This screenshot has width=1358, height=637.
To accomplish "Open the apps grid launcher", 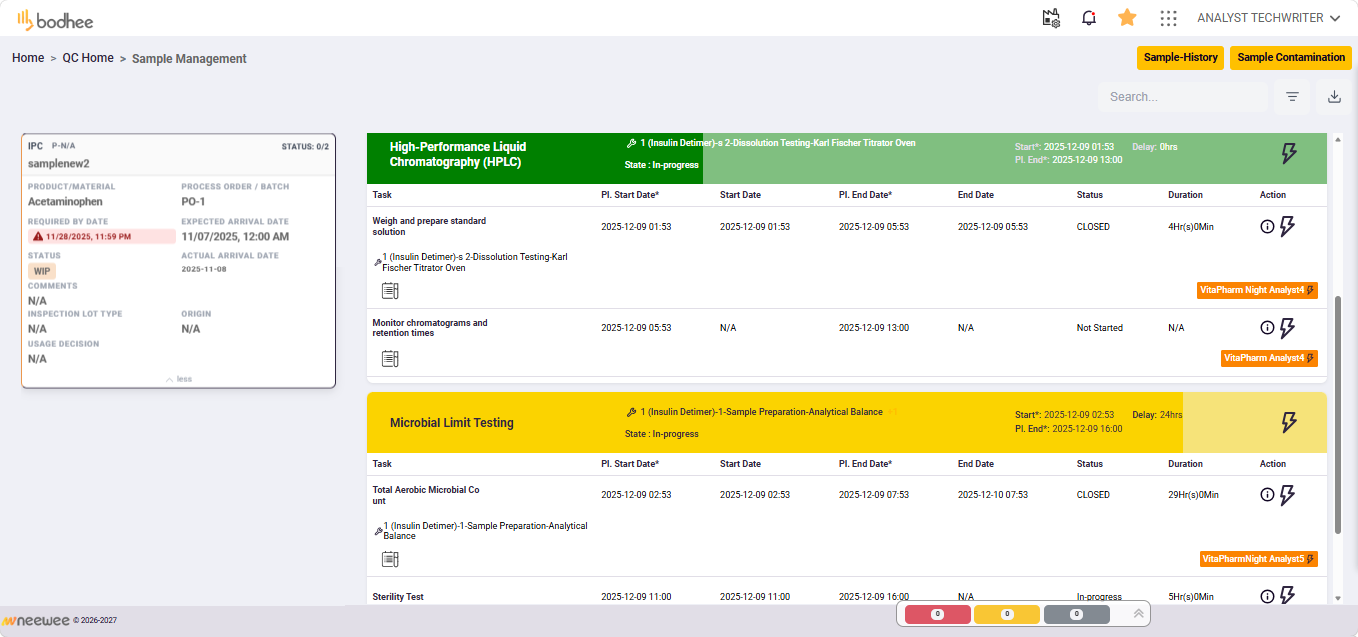I will pos(1168,18).
